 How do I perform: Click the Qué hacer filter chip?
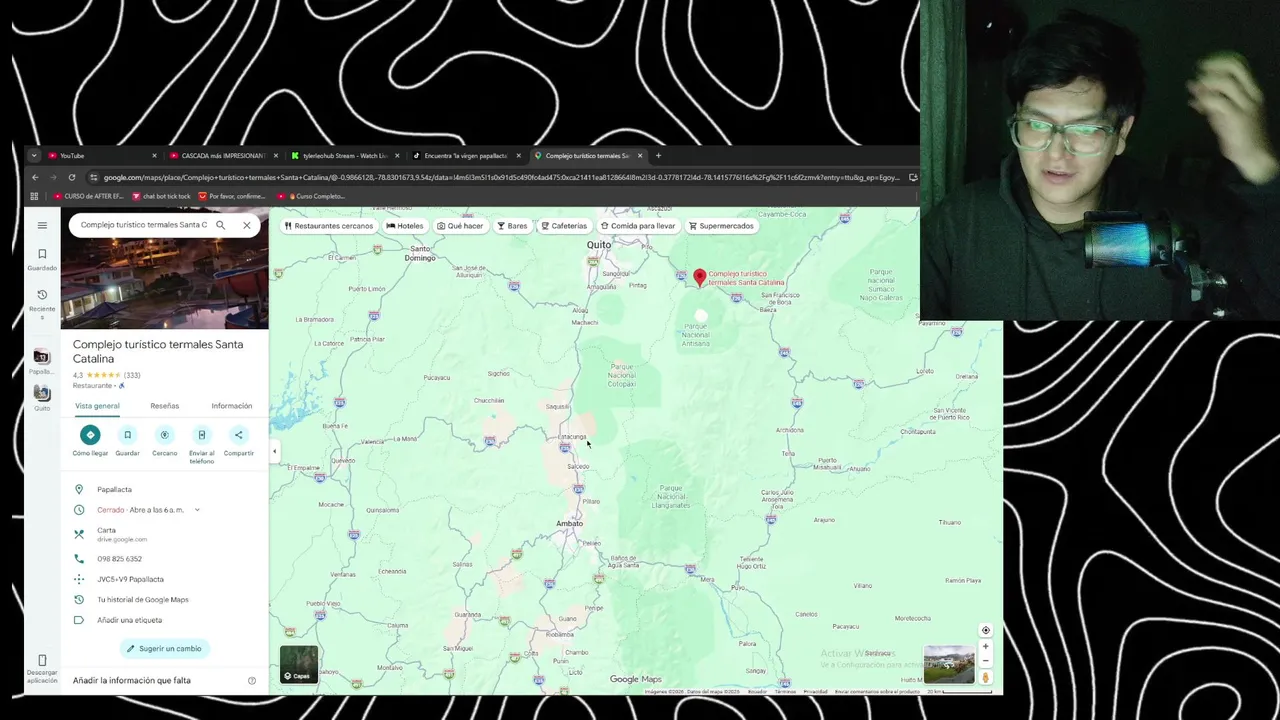coord(460,226)
